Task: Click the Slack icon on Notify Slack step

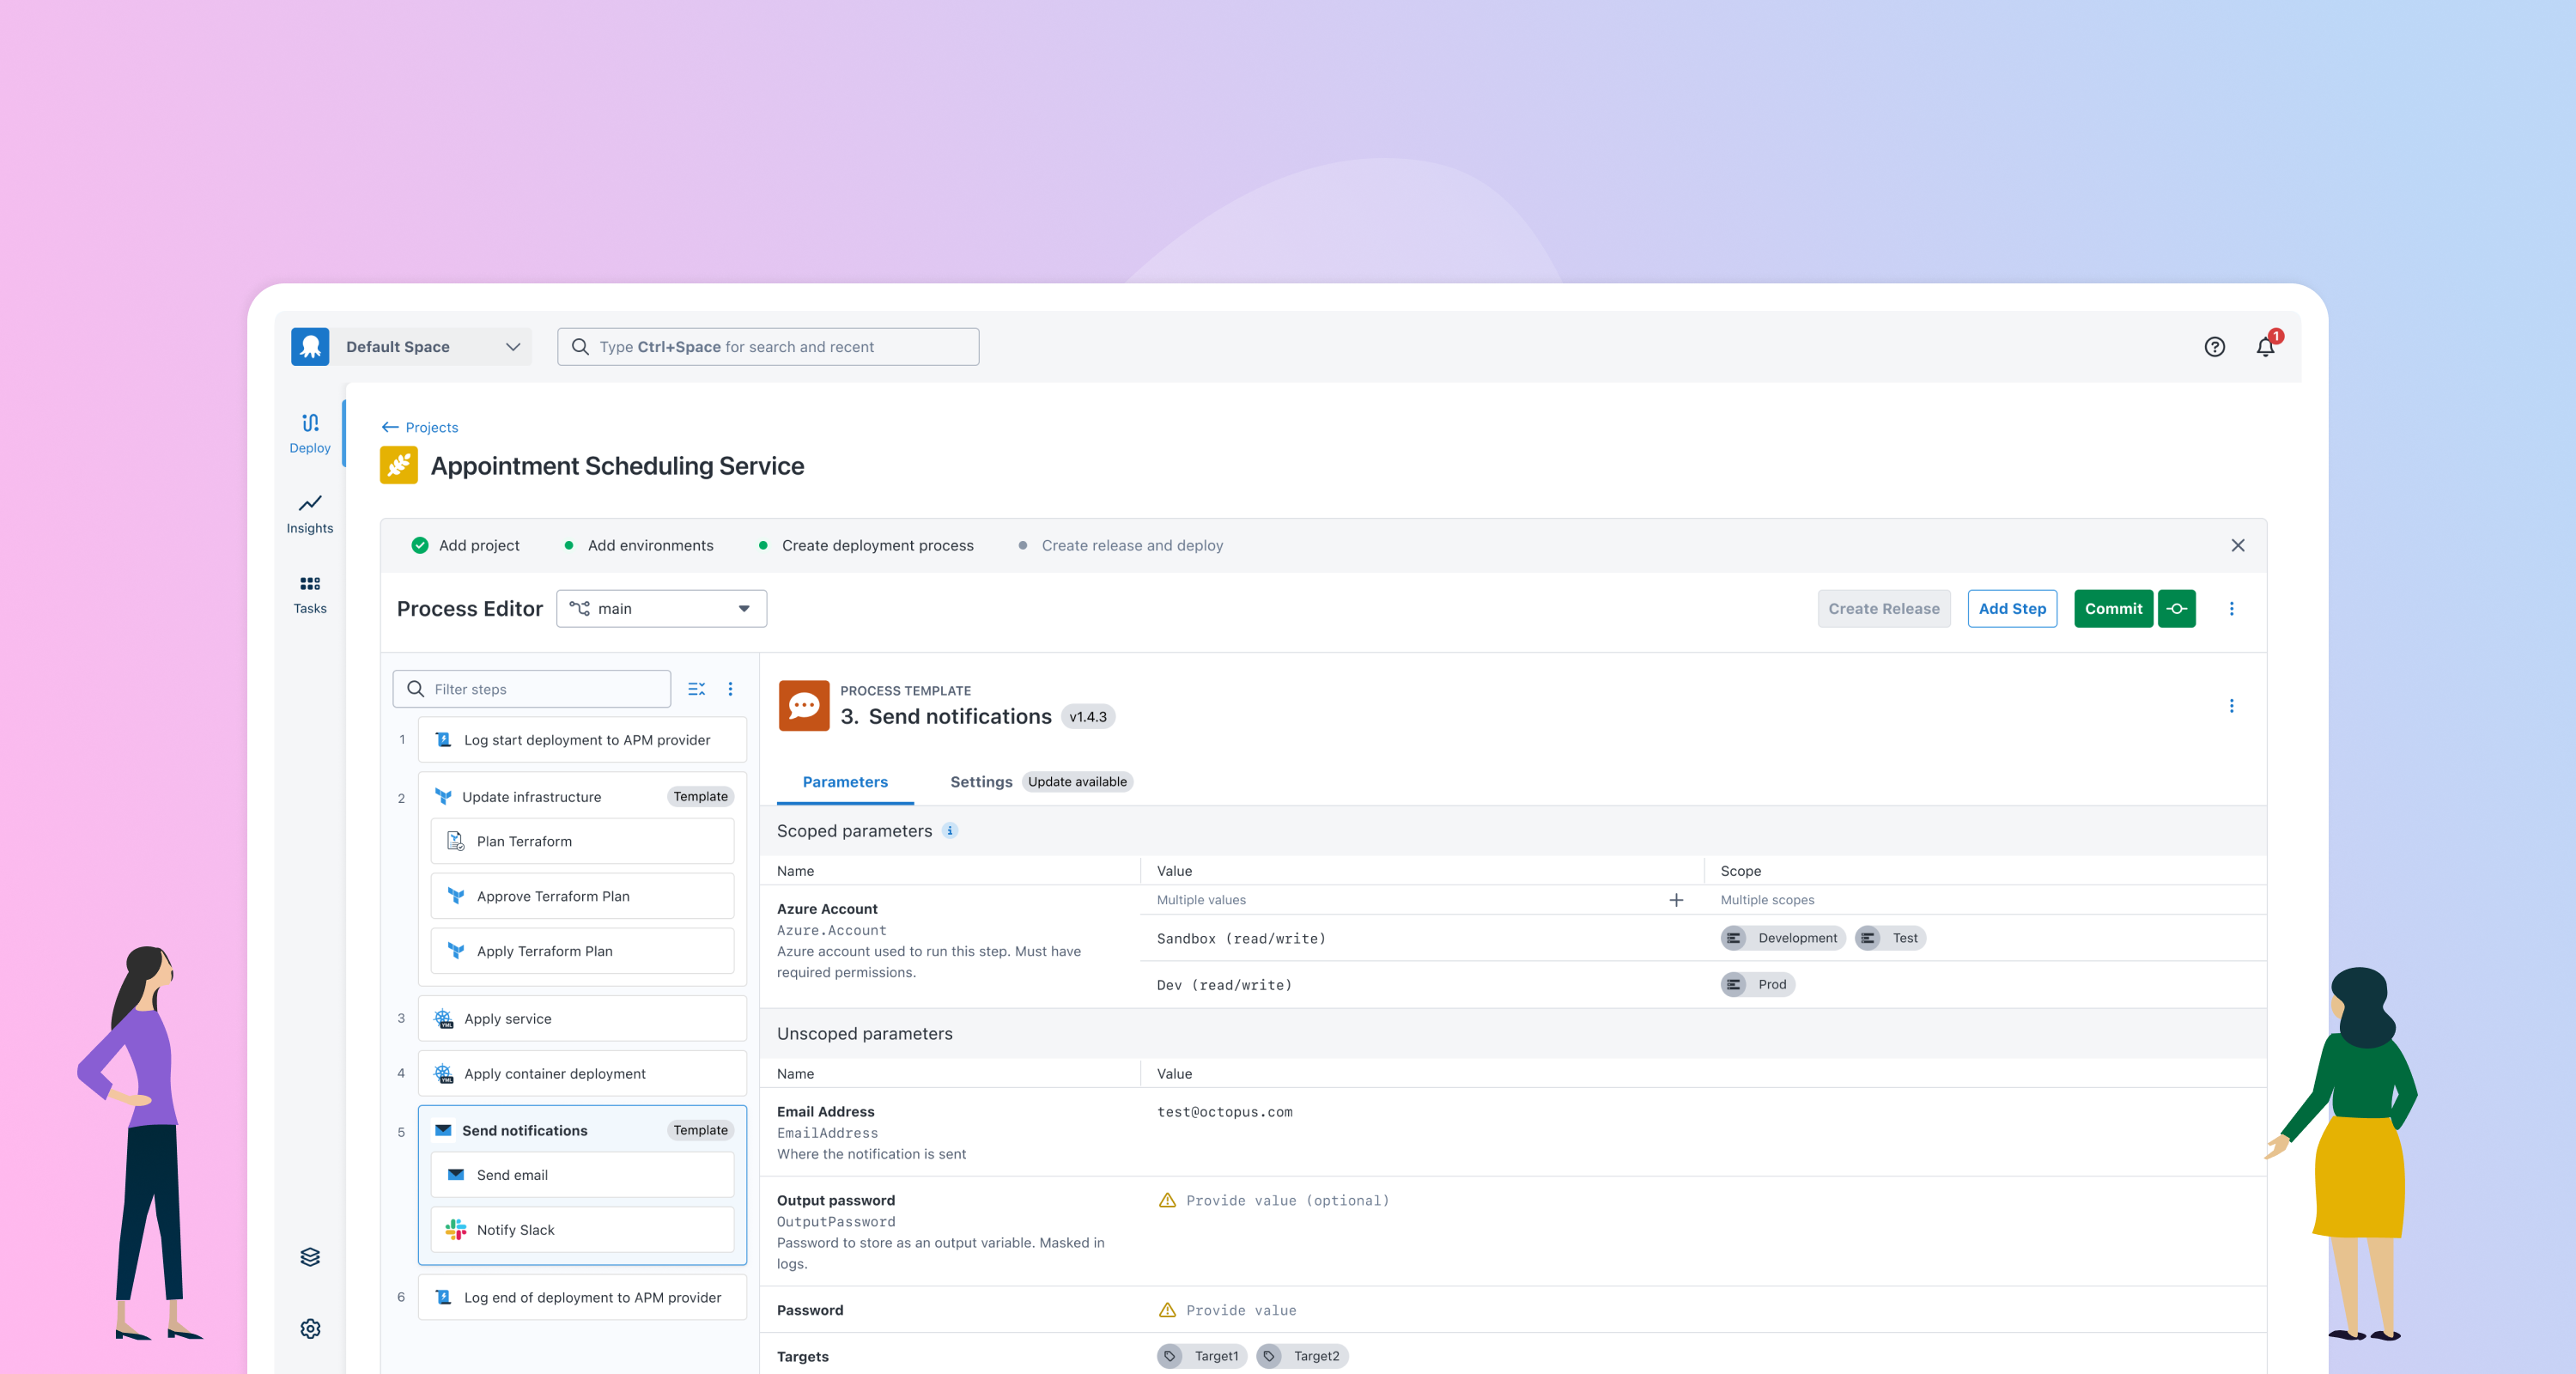Action: [456, 1230]
